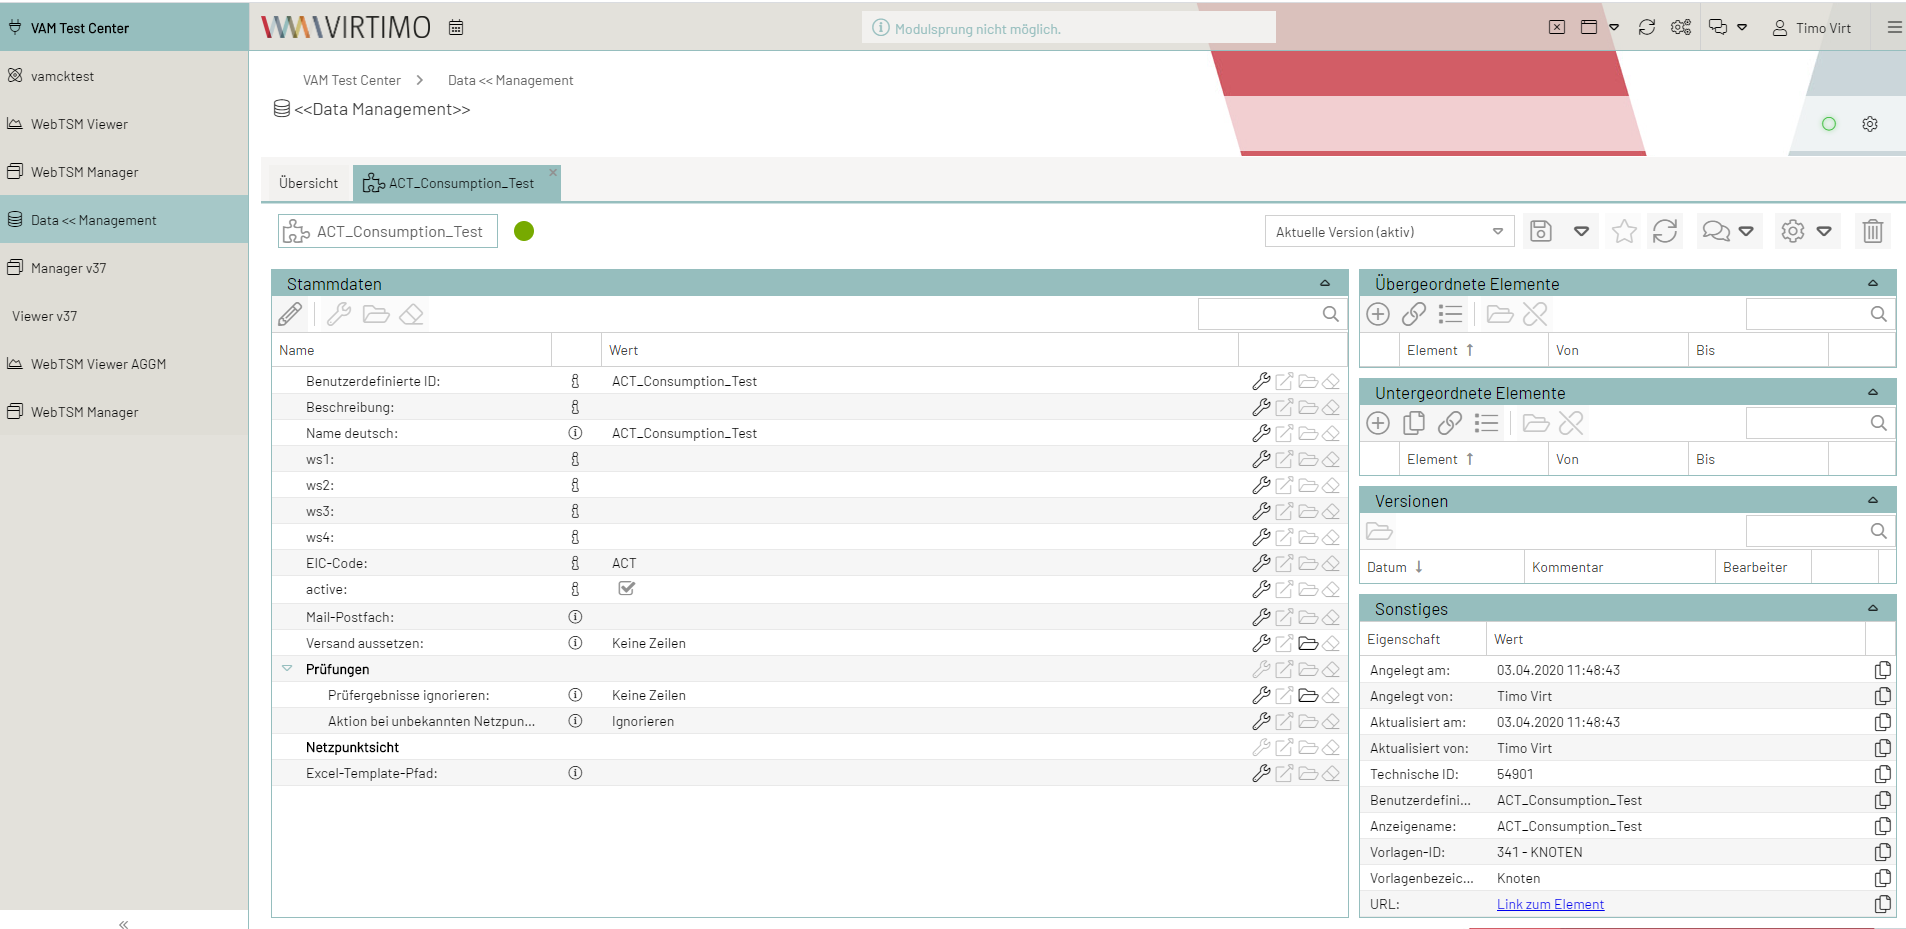This screenshot has height=929, width=1906.
Task: Mark element as favorite with star icon
Action: pyautogui.click(x=1624, y=232)
